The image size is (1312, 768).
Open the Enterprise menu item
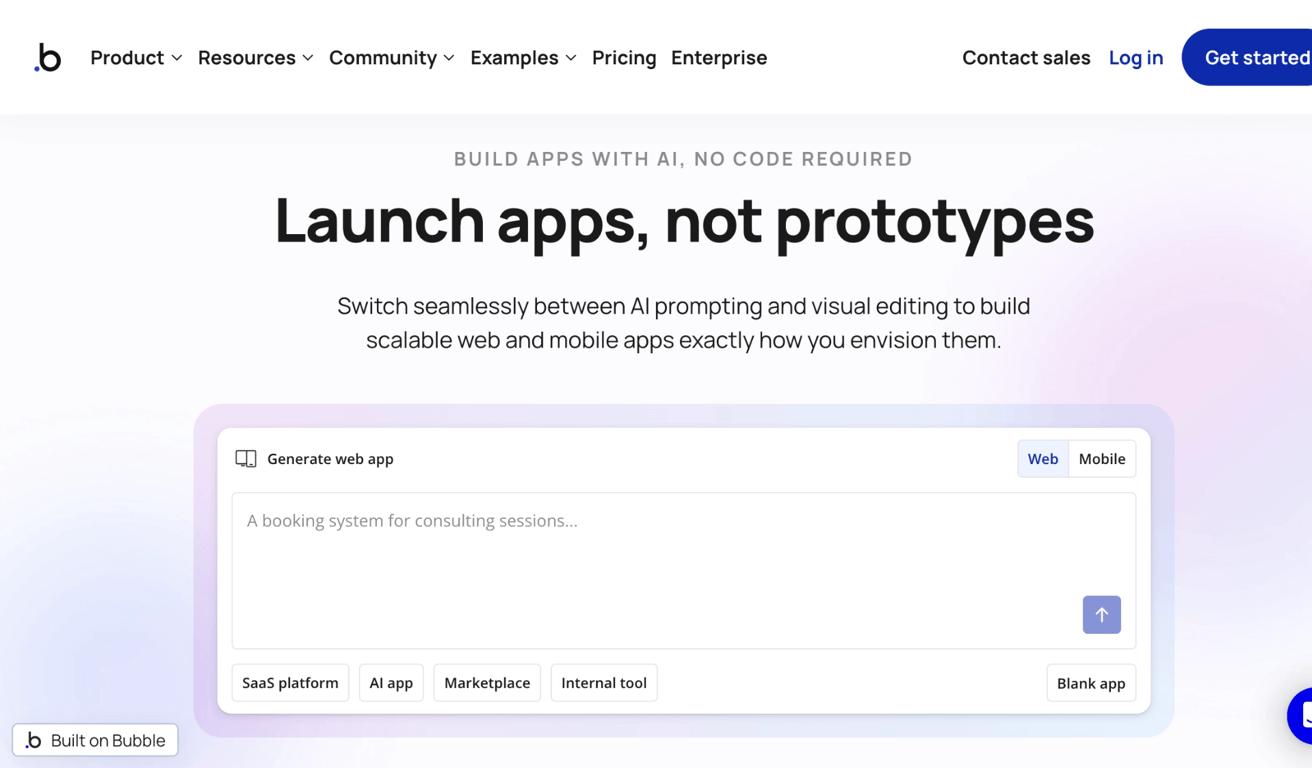tap(719, 57)
